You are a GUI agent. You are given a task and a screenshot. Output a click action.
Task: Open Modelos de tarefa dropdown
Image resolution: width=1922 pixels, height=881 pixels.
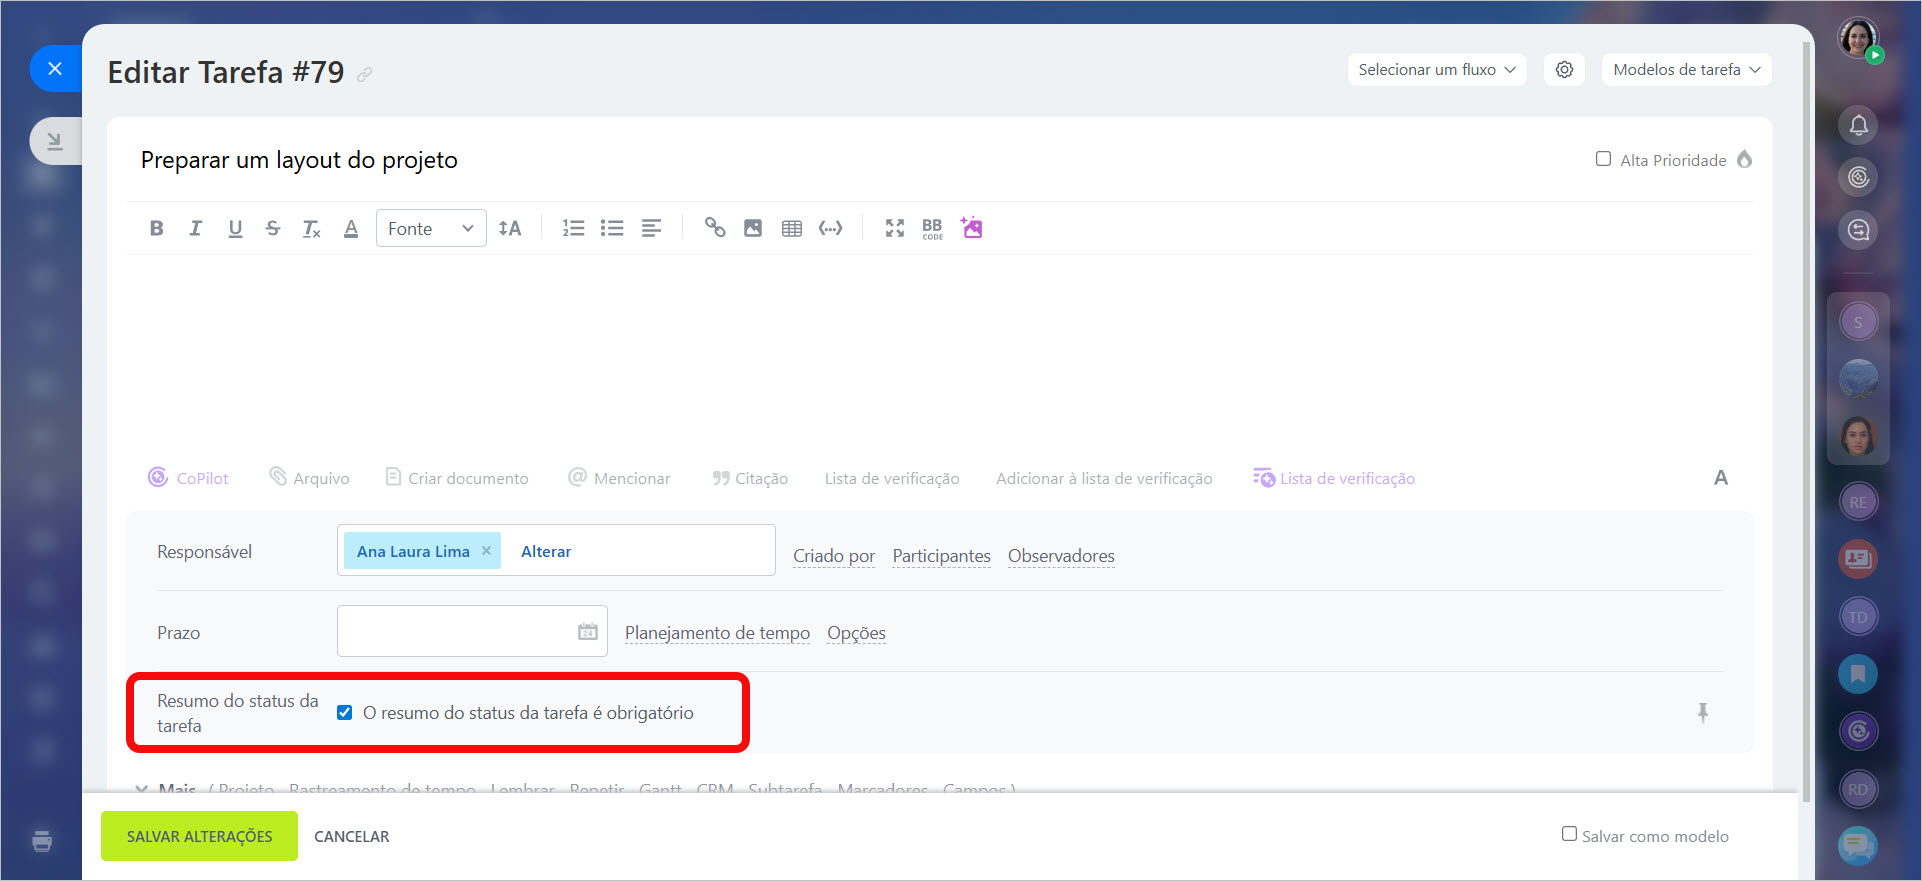click(1686, 69)
